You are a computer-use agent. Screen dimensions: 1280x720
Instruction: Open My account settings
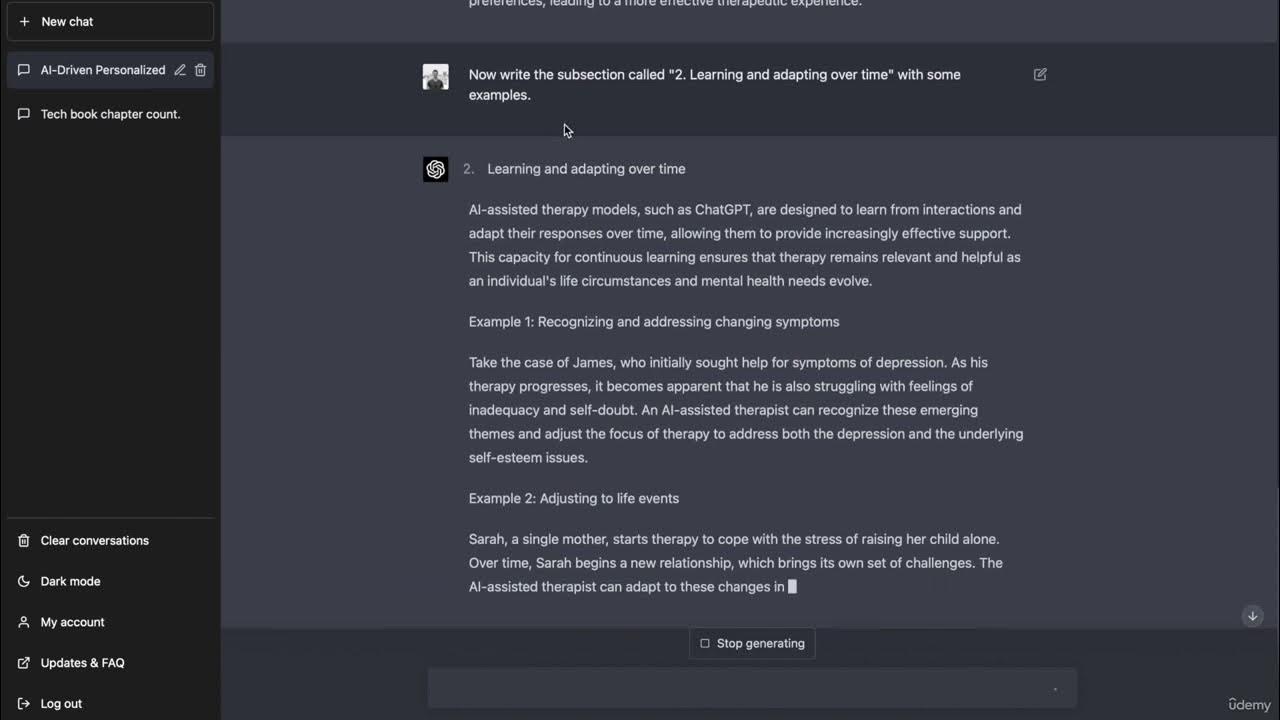click(72, 622)
